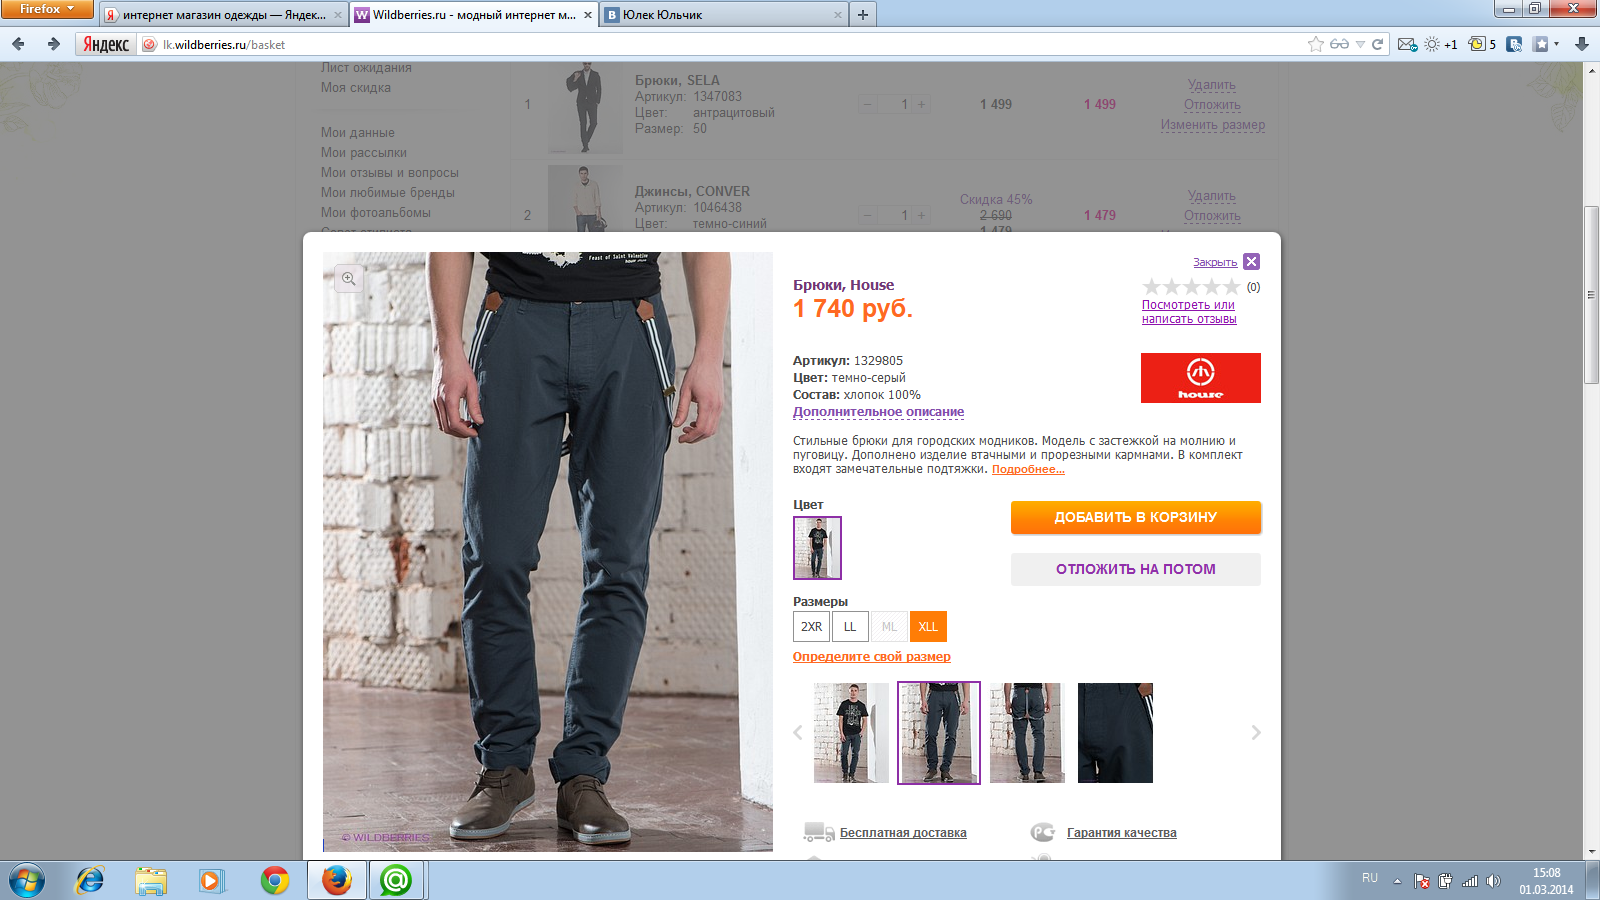Screen dimensions: 1600x900
Task: Select the second thumbnail front trousers view
Action: click(939, 733)
